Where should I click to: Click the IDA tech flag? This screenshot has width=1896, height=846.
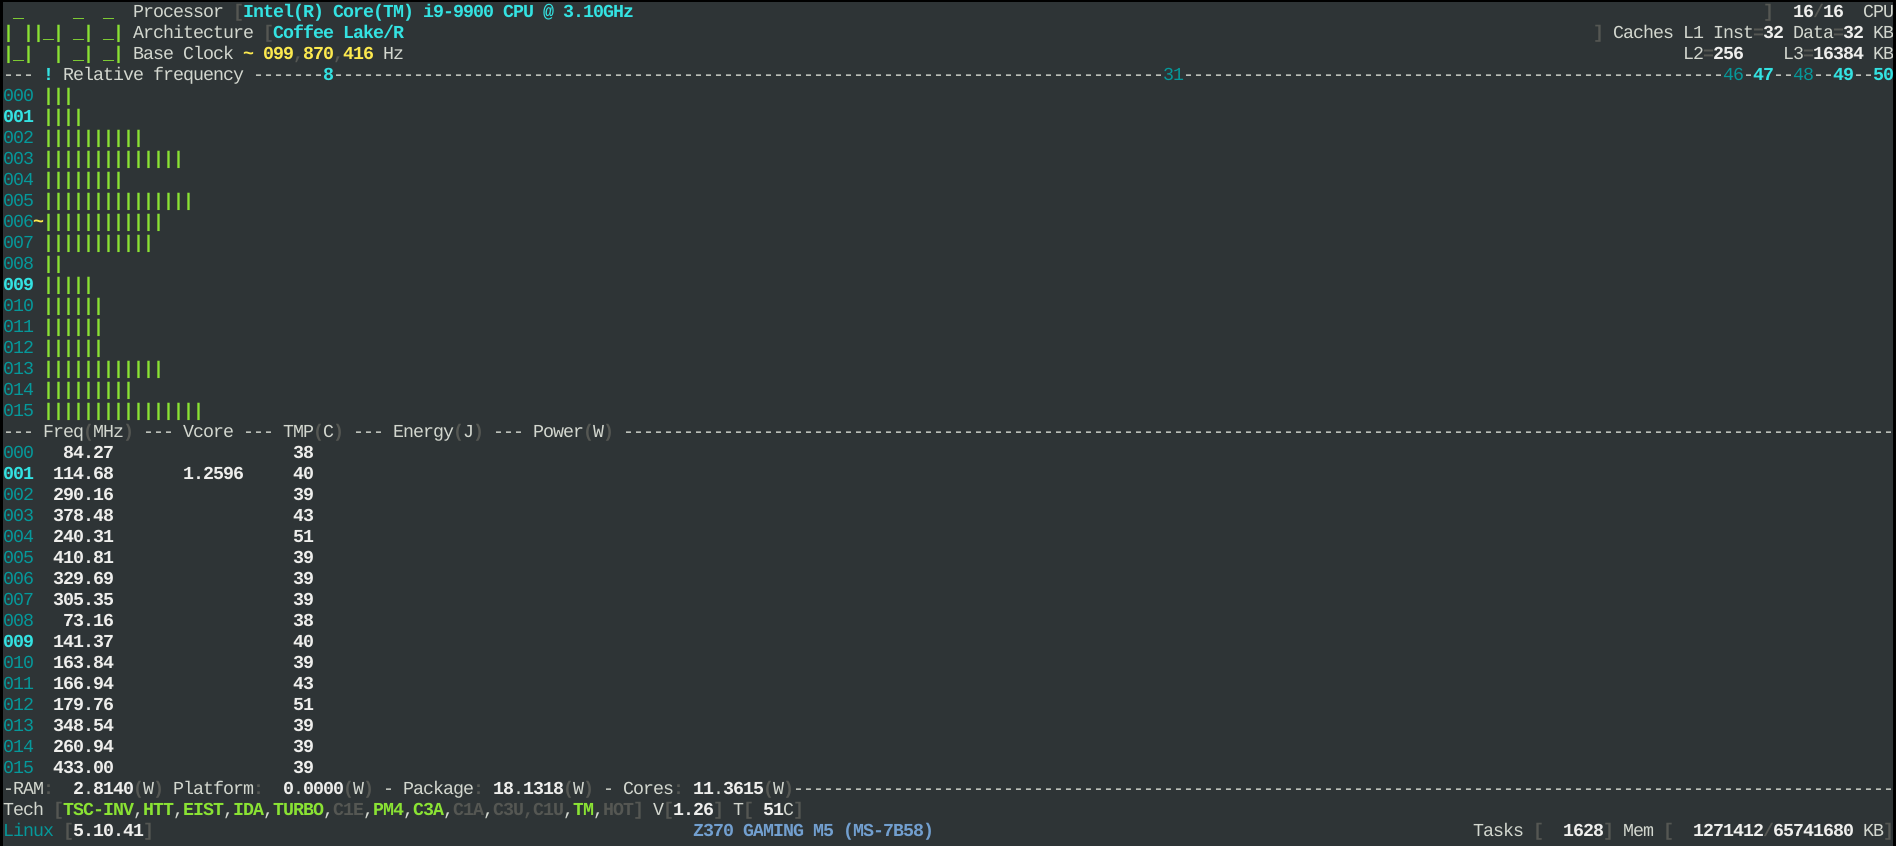point(248,810)
